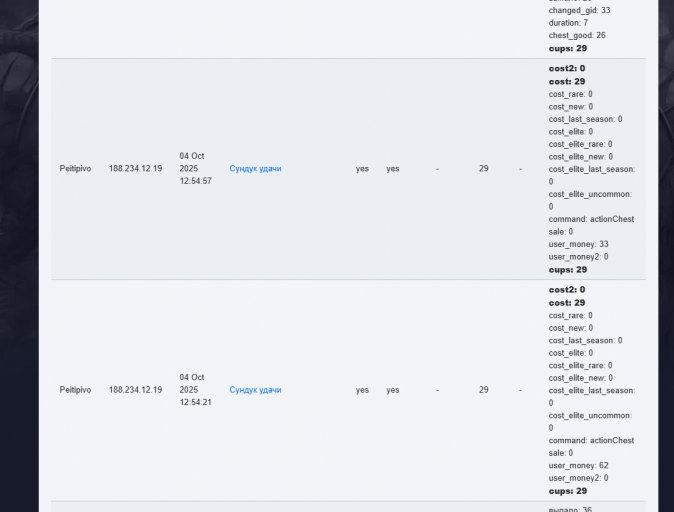Click date 04 Oct 2025 12:54:21
Screen dimensions: 674x512
[196, 390]
